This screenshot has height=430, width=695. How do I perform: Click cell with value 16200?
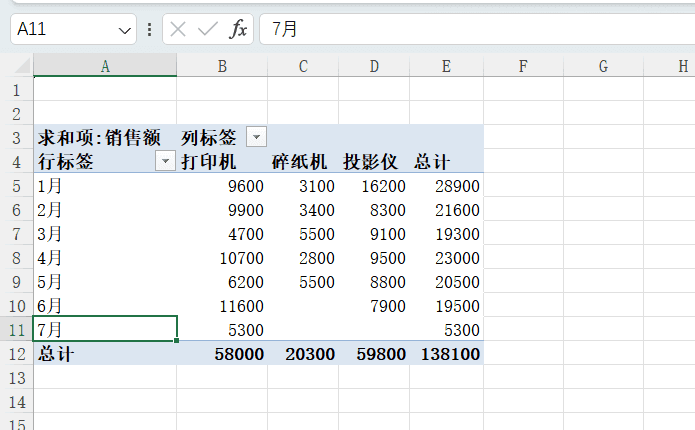[374, 186]
